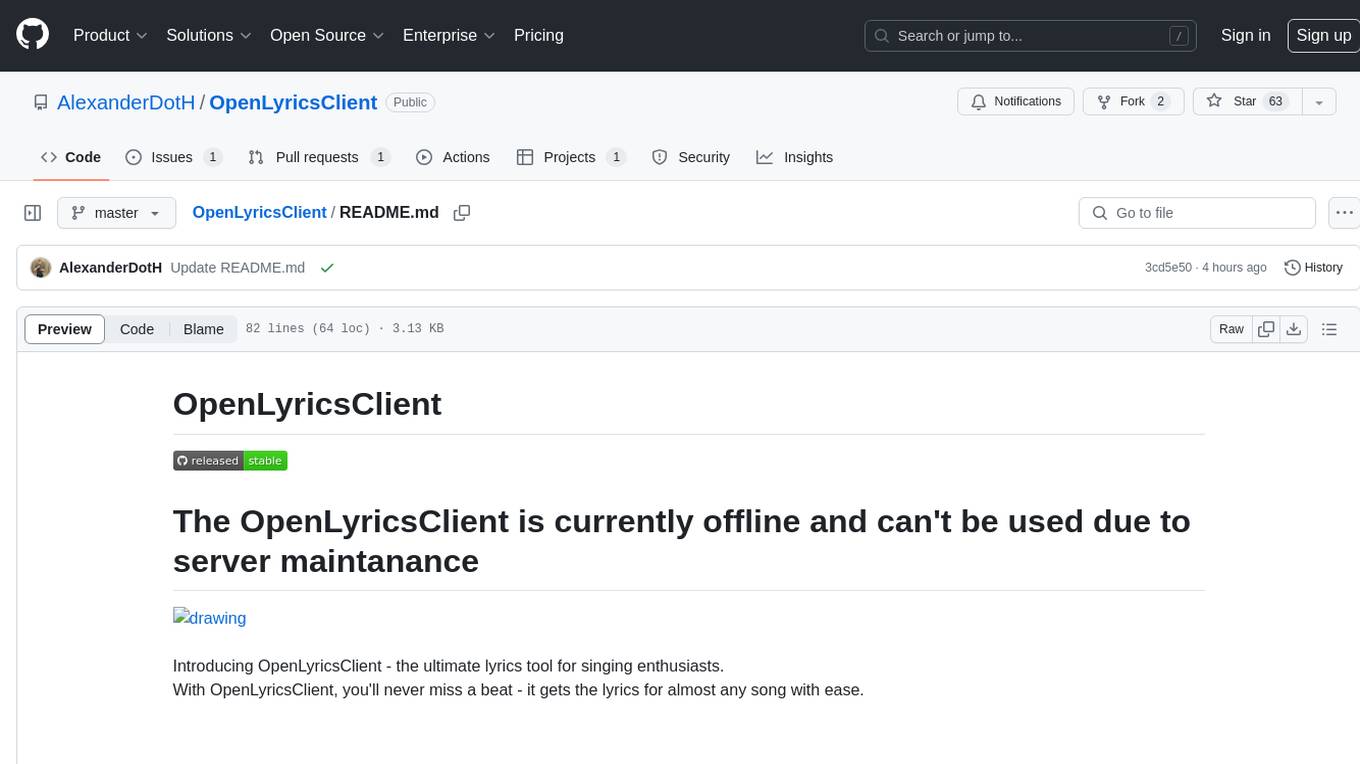
Task: Switch to the Insights tab
Action: click(795, 157)
